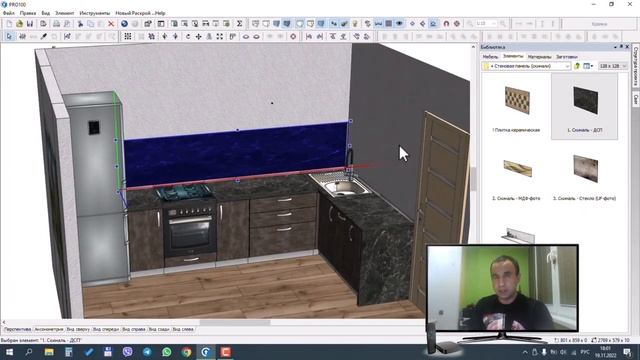Click the eyedropper tool icon
This screenshot has height=360, width=640.
coord(44,37)
